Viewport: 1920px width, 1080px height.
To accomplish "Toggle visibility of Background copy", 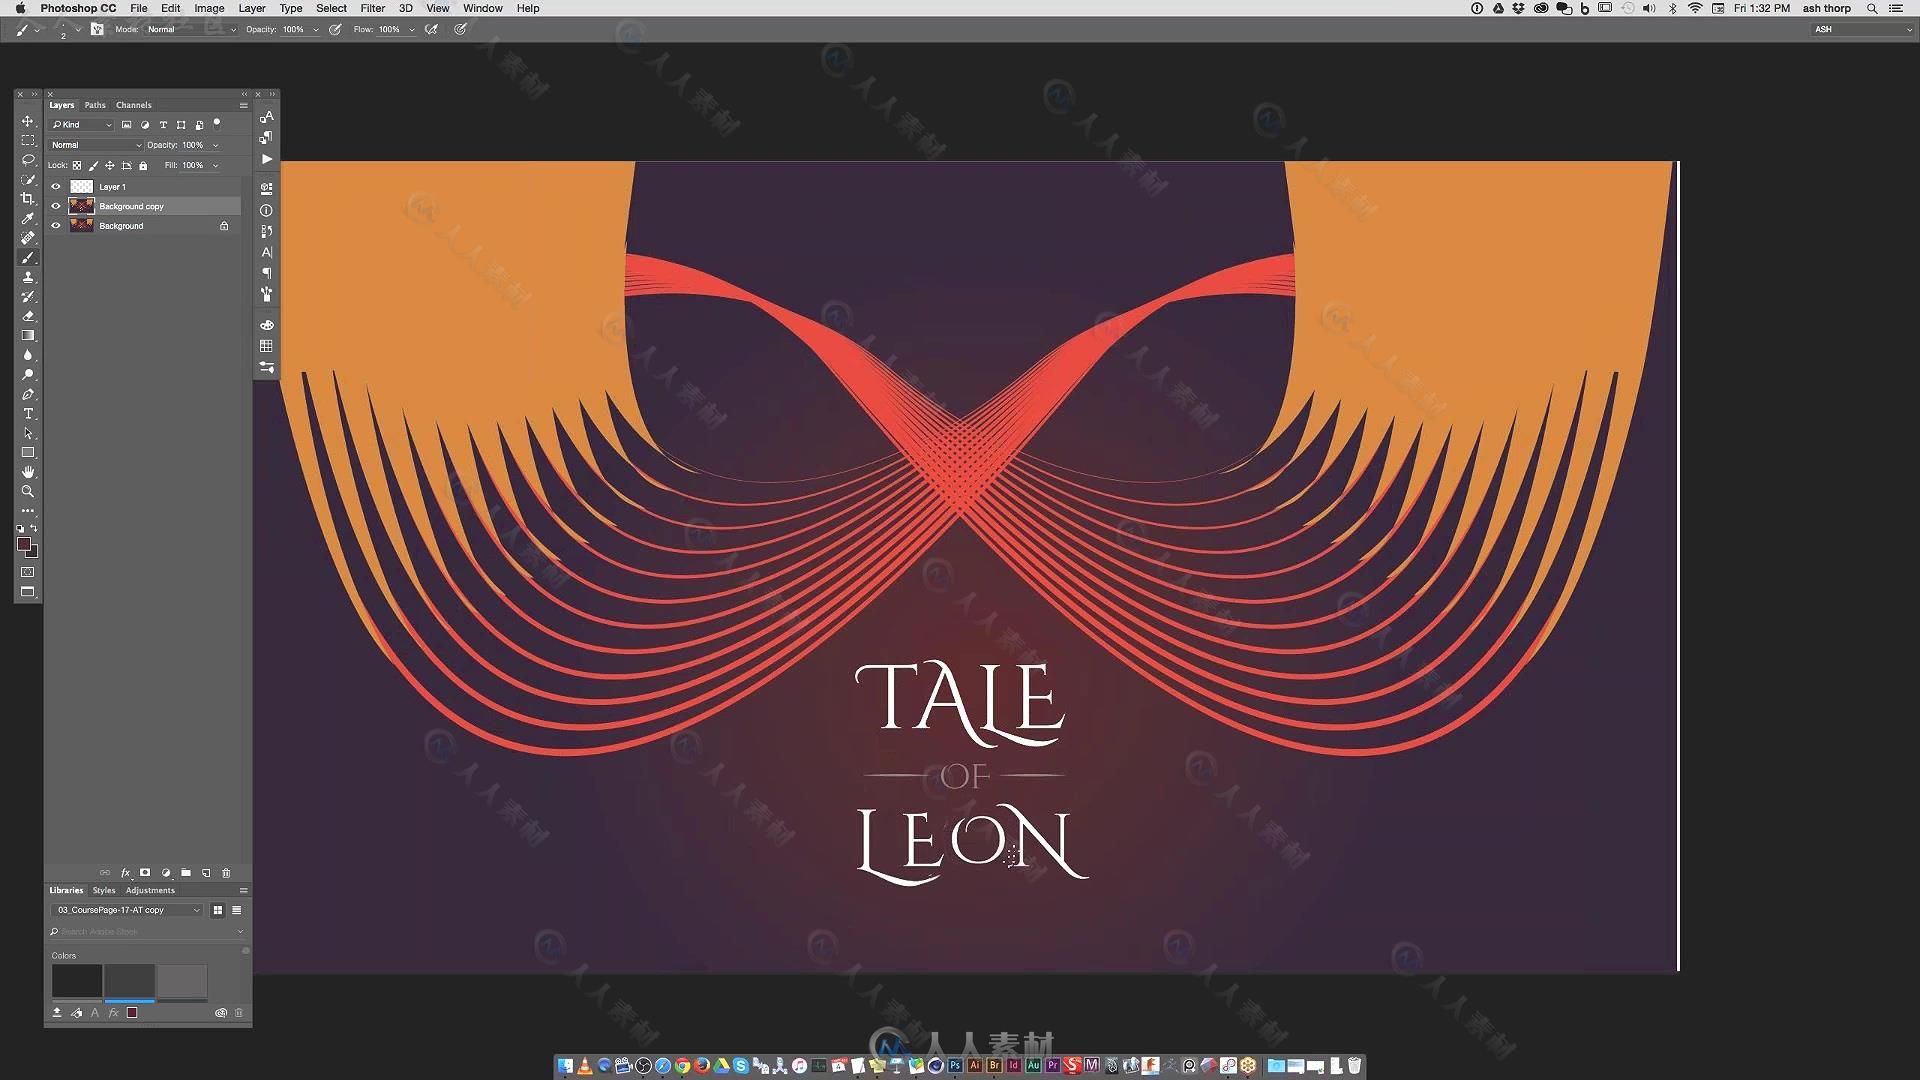I will (55, 206).
